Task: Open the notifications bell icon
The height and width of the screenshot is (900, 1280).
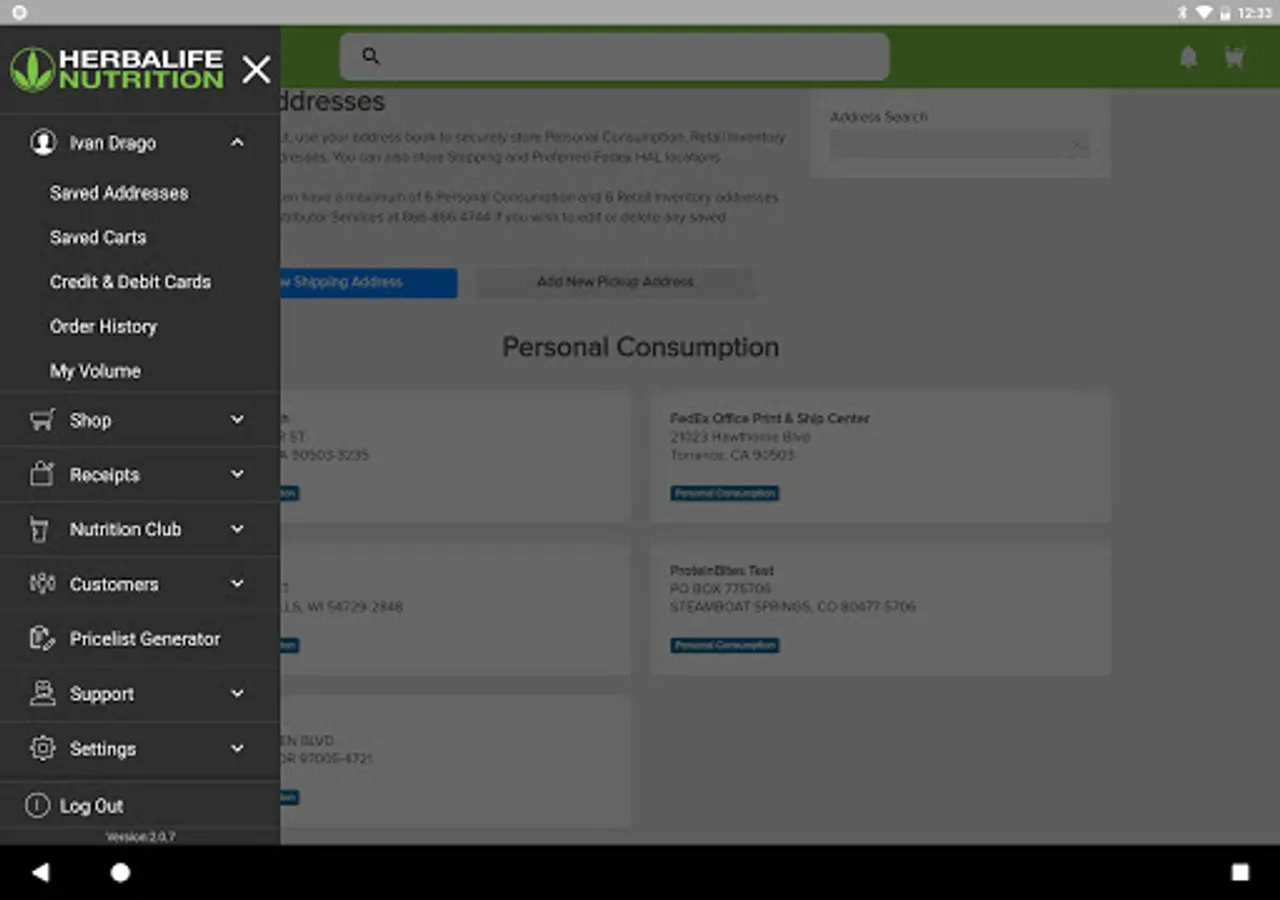Action: coord(1188,58)
